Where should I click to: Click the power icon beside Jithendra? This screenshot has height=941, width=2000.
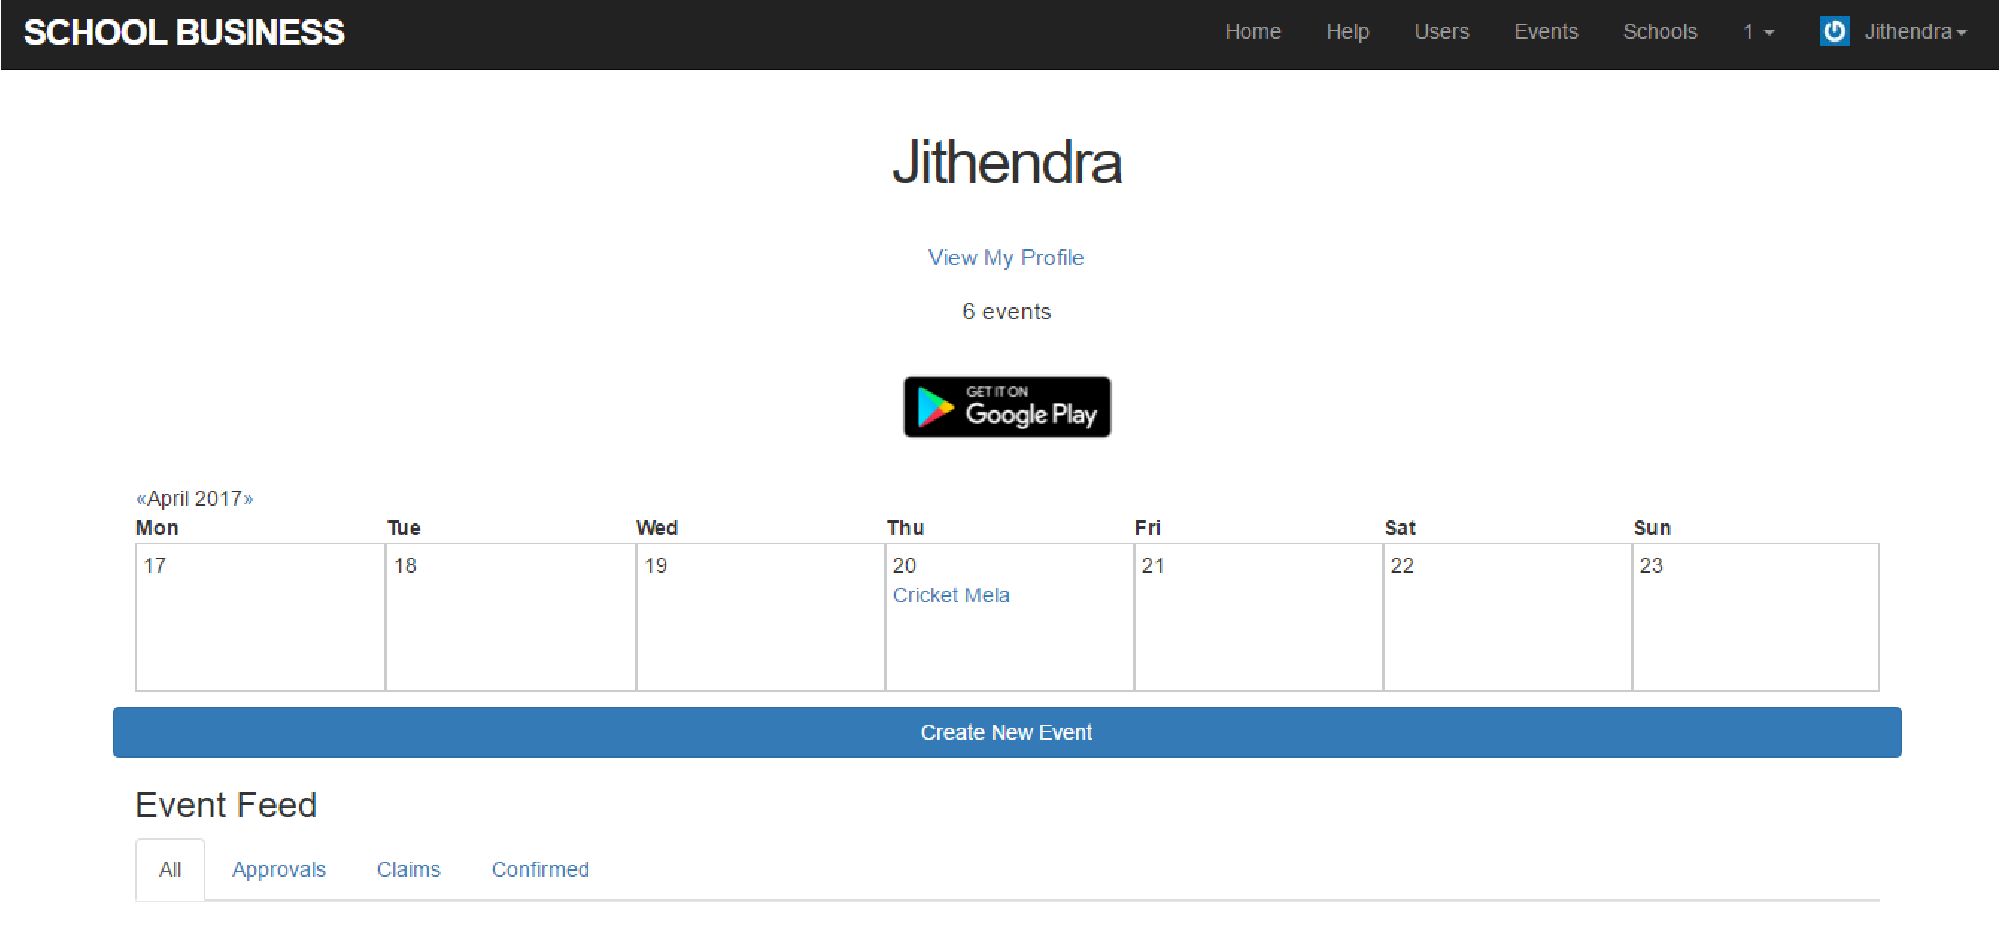coord(1834,32)
